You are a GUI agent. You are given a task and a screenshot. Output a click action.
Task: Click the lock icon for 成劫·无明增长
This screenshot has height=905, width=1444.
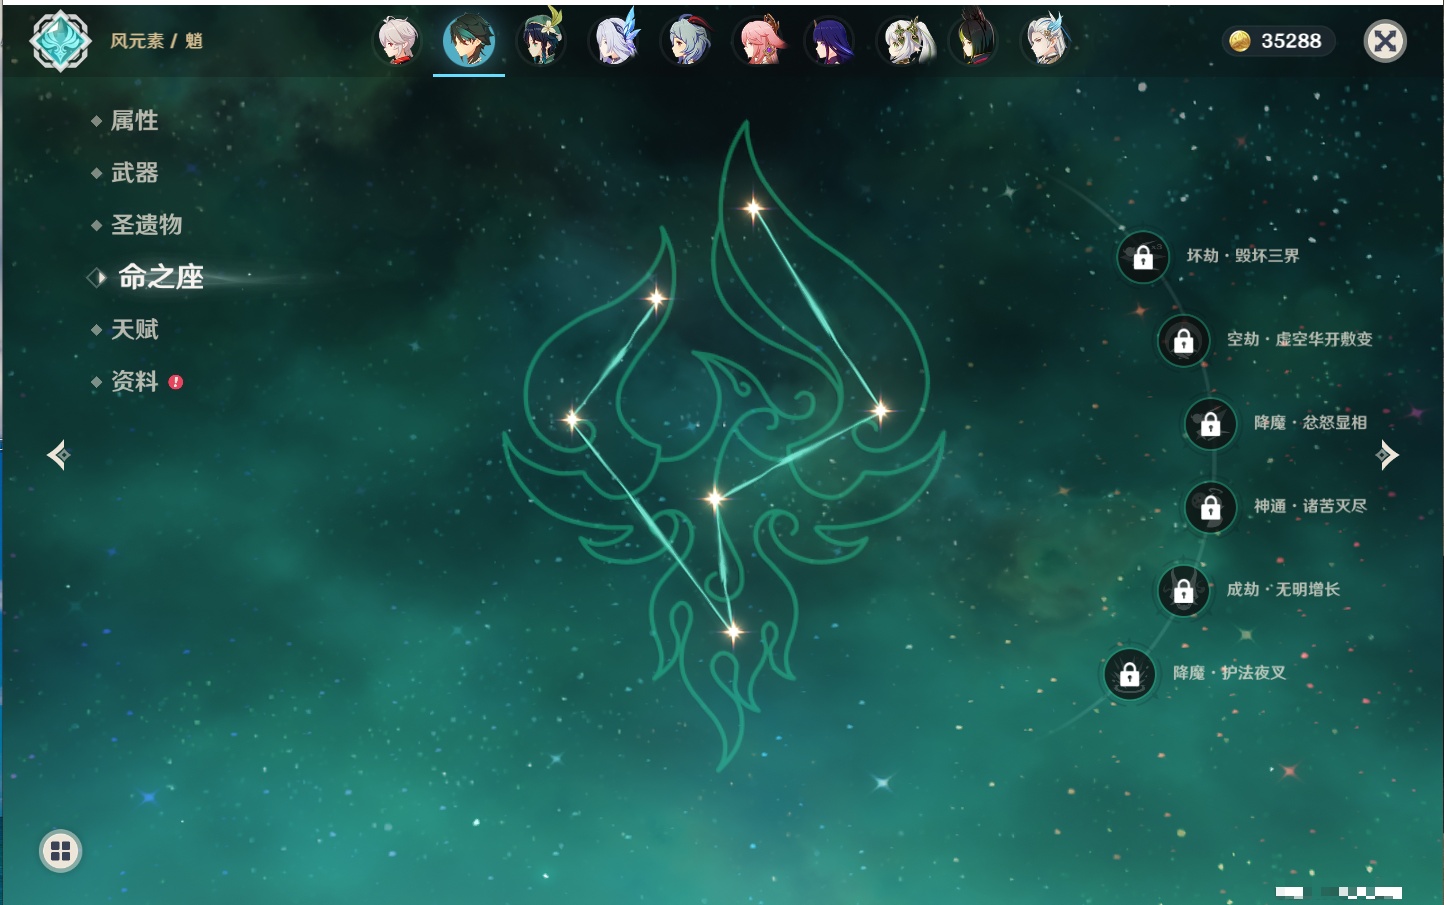1183,591
